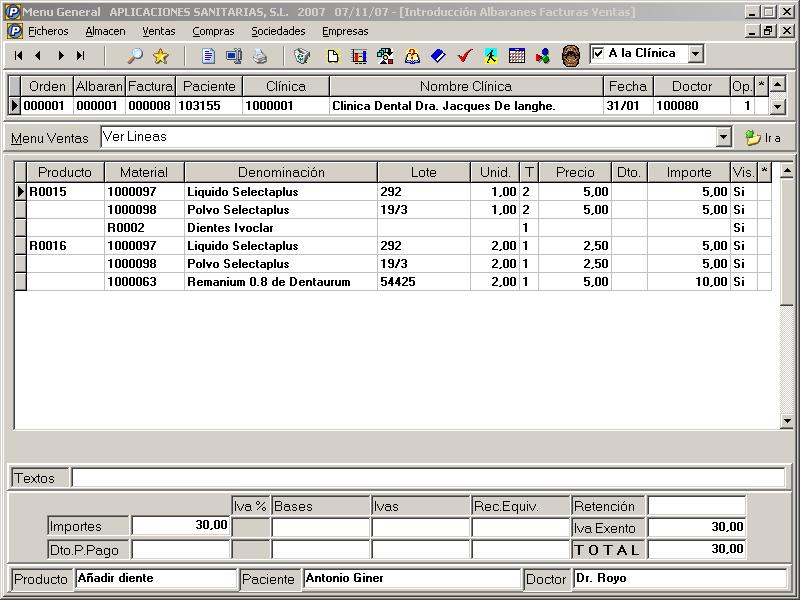Select product cell R0016
This screenshot has height=600, width=800.
pos(65,246)
